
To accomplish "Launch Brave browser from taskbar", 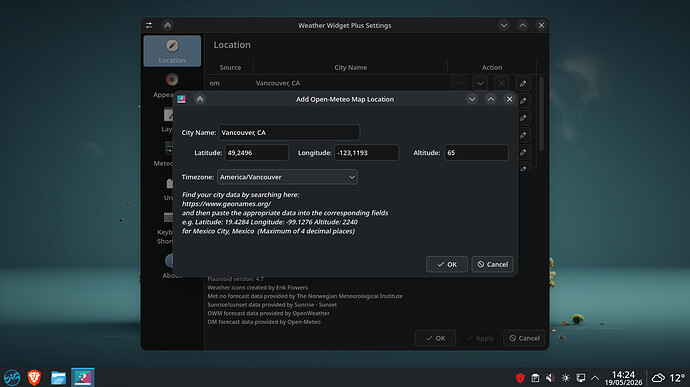I will coord(34,378).
